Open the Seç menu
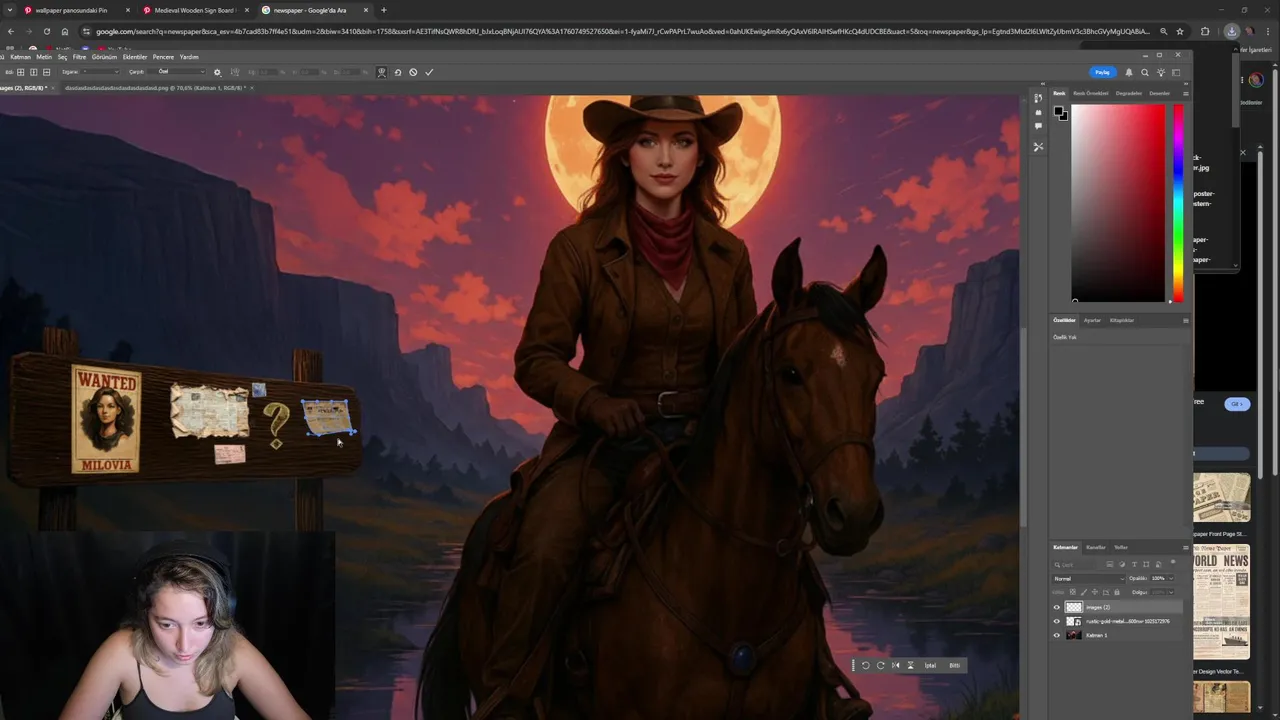Screen dimensions: 1280x720 62,57
